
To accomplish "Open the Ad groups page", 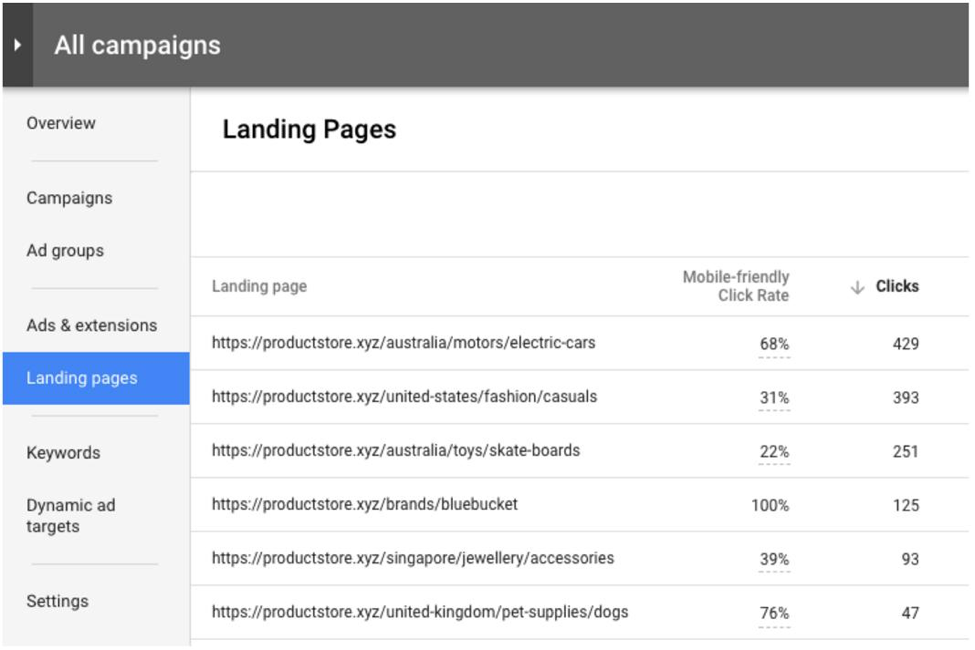I will (x=65, y=251).
